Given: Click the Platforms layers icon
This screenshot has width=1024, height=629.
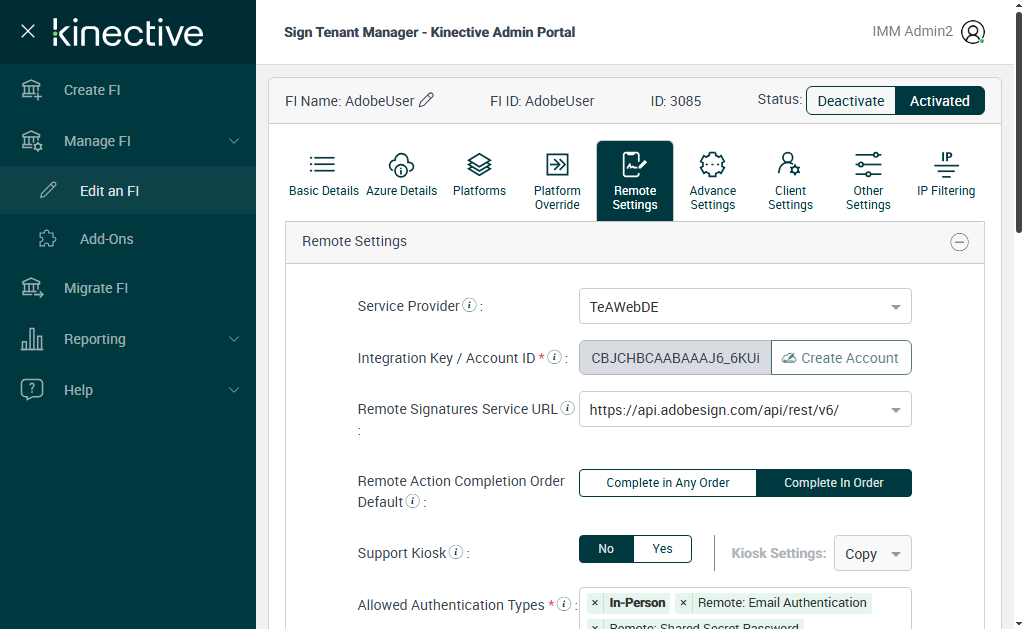Looking at the screenshot, I should tap(479, 165).
